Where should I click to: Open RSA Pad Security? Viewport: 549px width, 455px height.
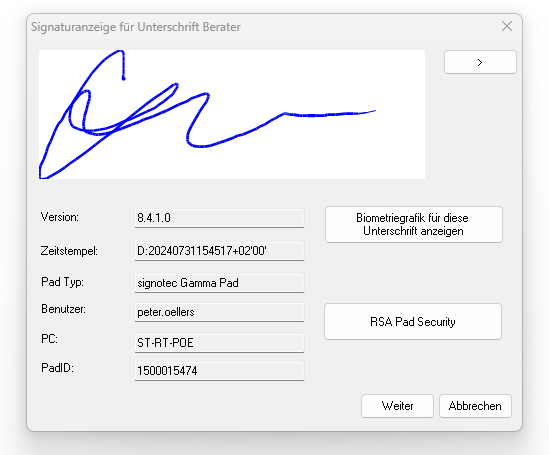[413, 321]
